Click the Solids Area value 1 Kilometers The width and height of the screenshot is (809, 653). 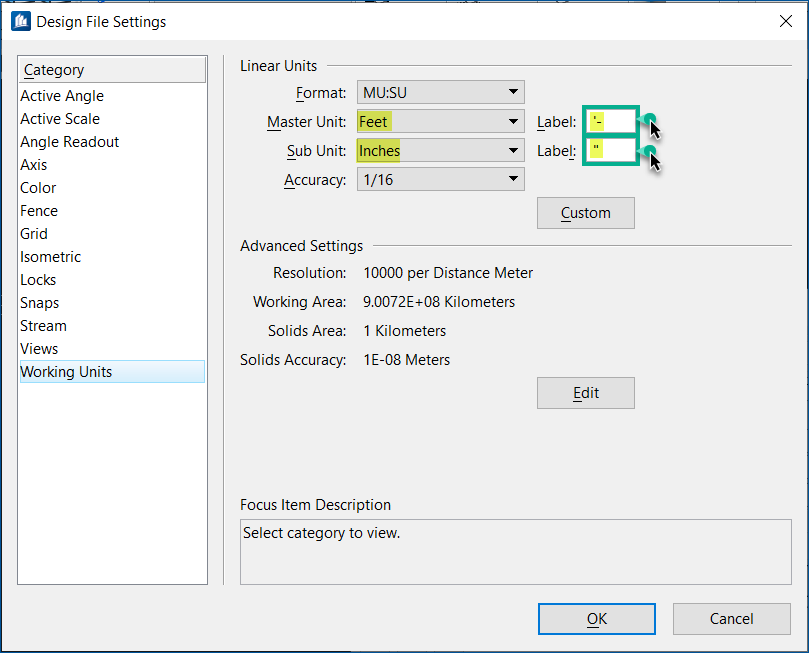(x=404, y=331)
